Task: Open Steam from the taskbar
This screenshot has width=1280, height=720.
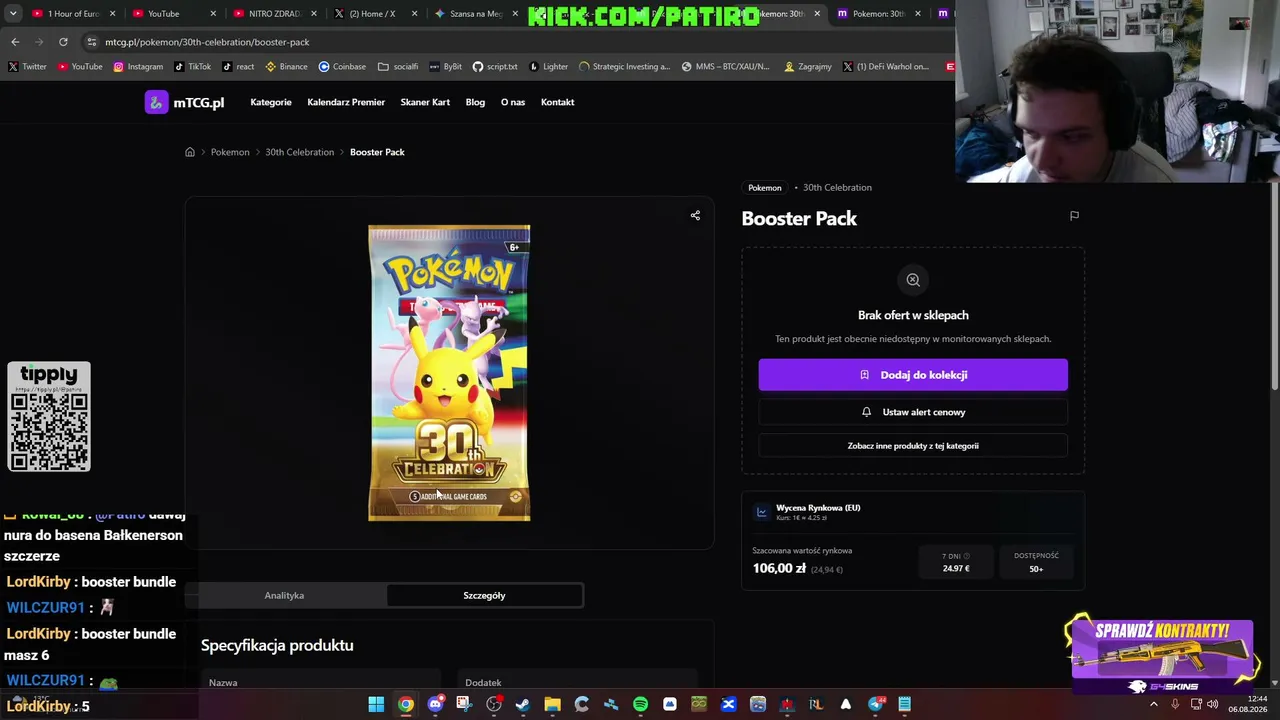Action: (523, 704)
